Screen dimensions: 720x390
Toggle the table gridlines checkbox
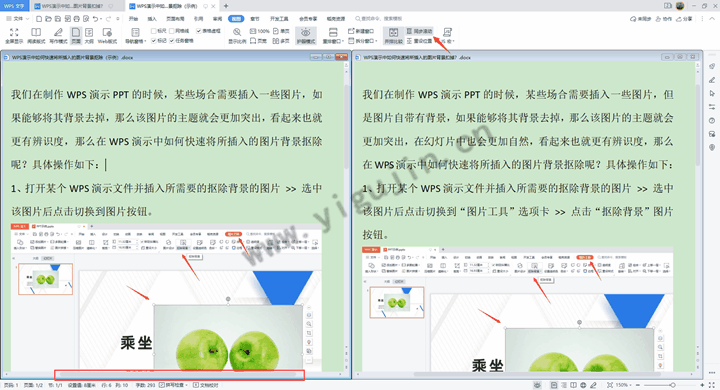coord(208,31)
